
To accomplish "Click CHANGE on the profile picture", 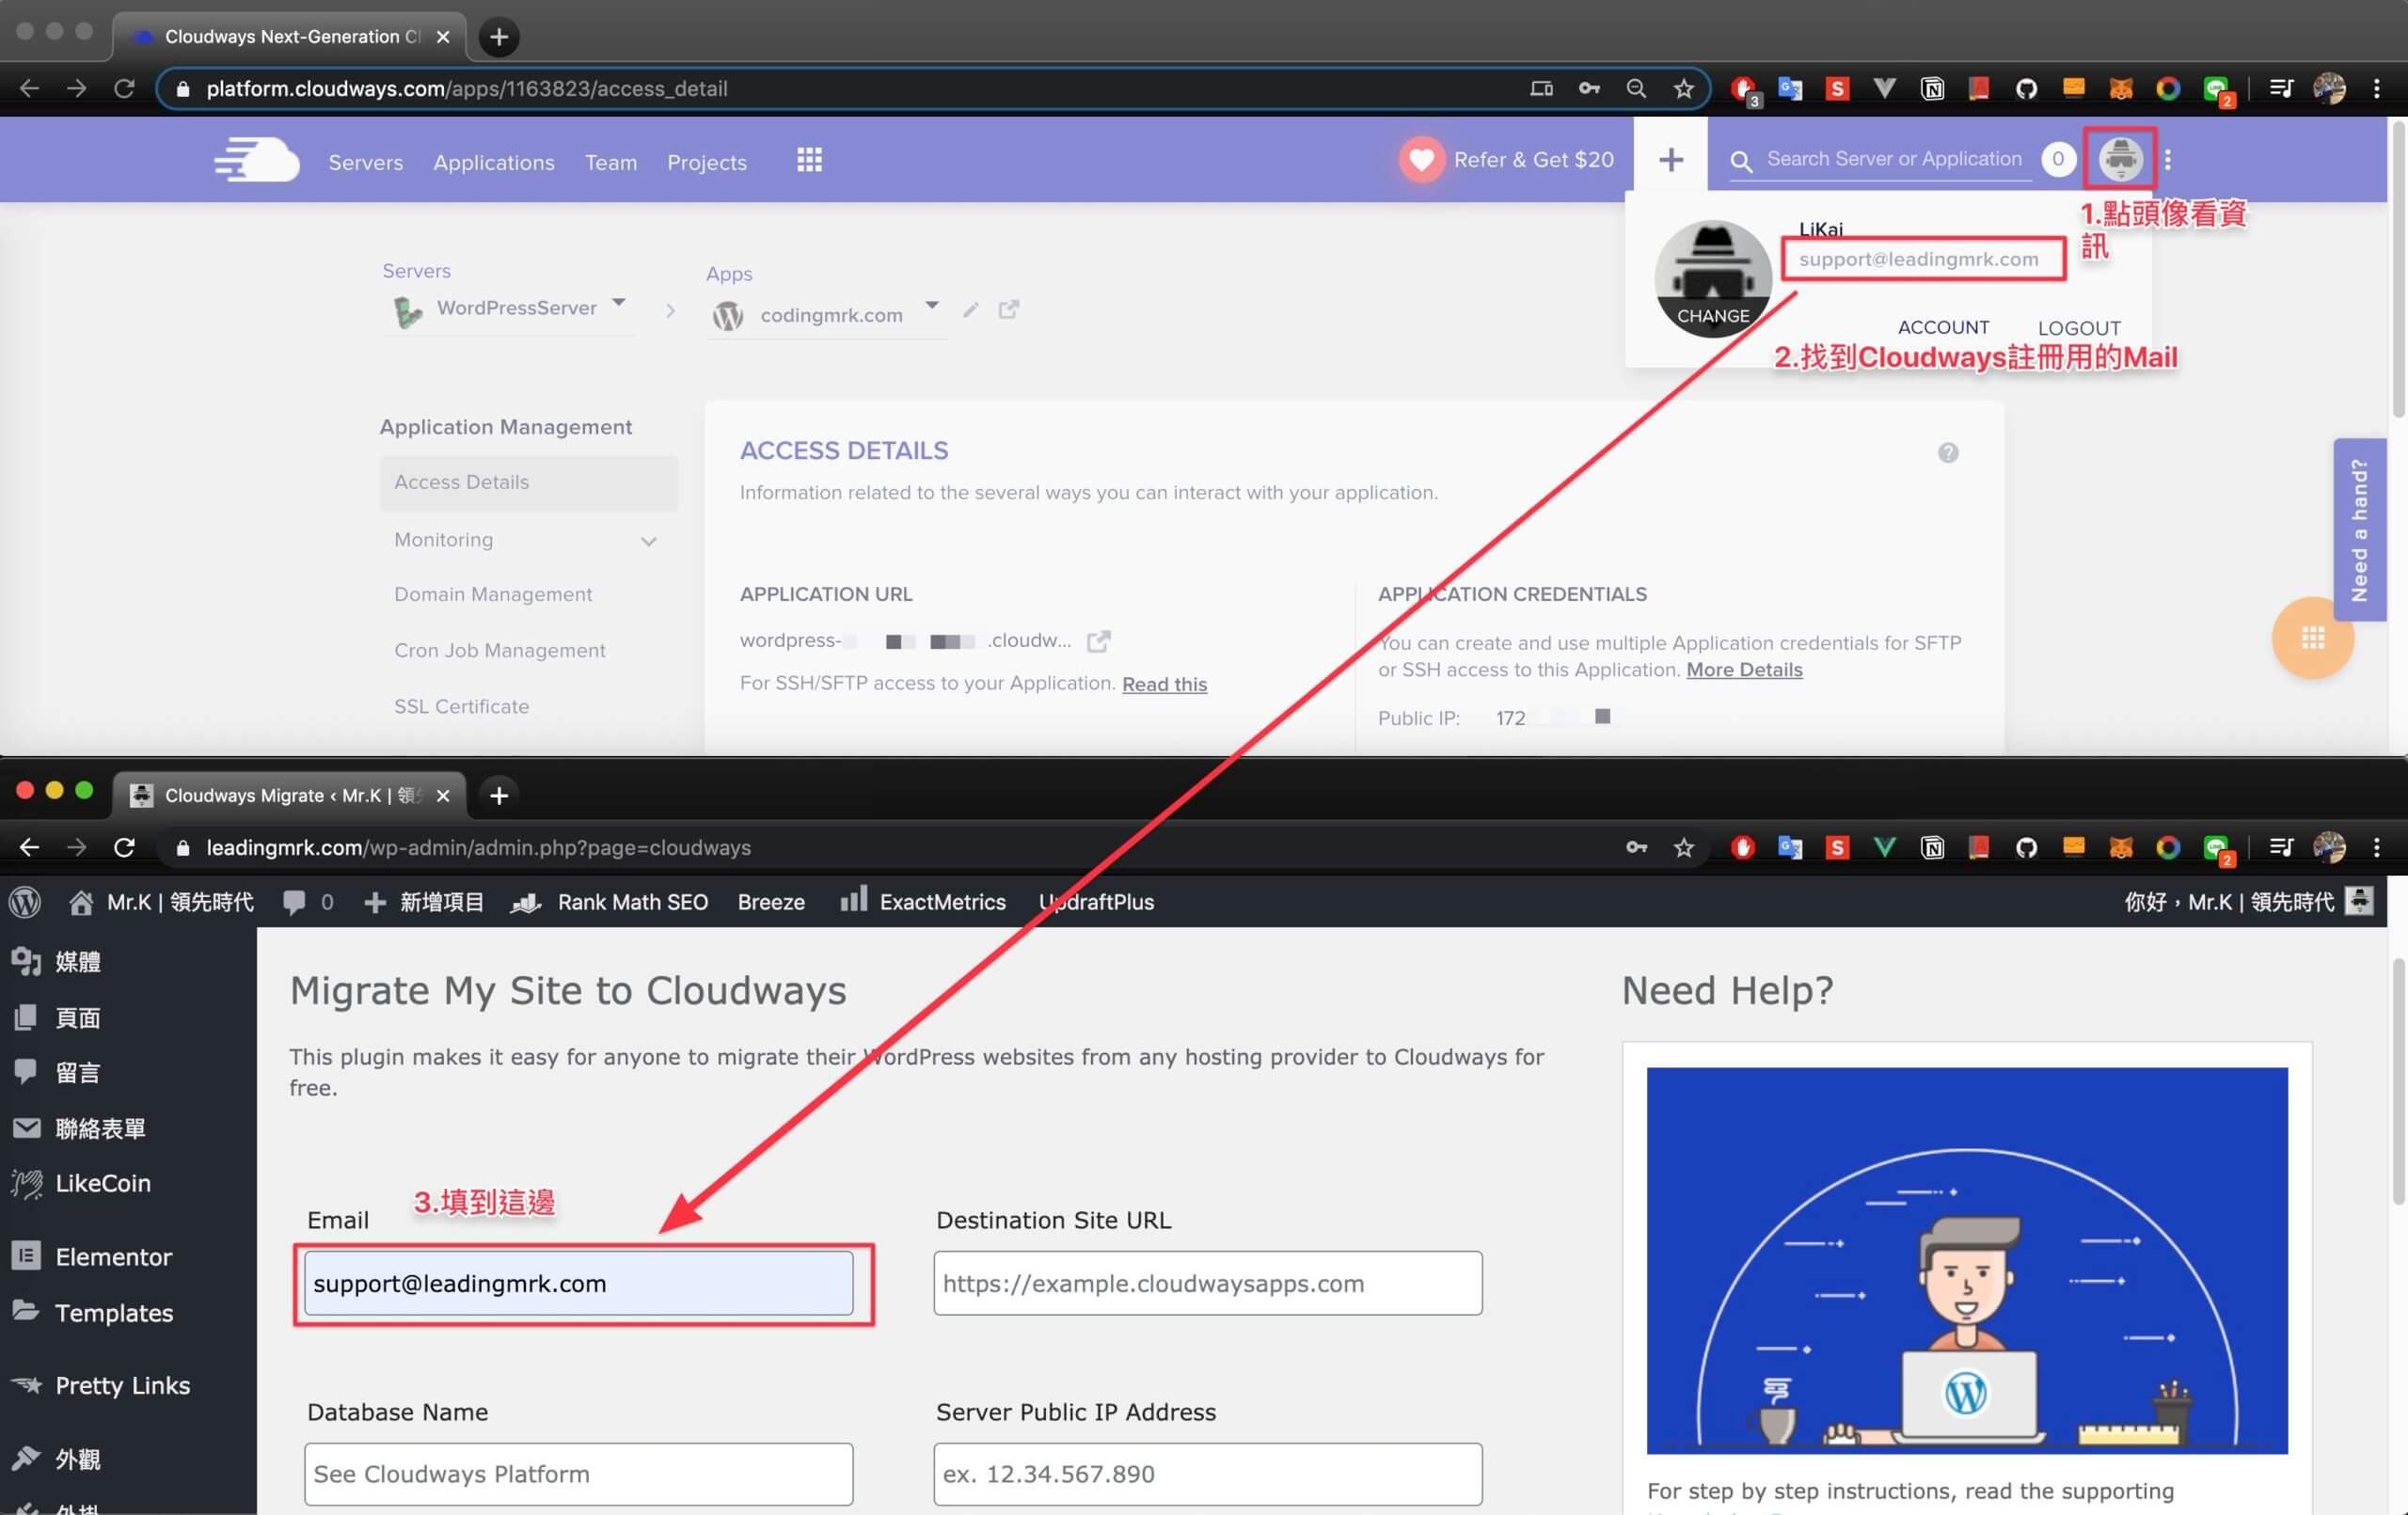I will pos(1713,316).
